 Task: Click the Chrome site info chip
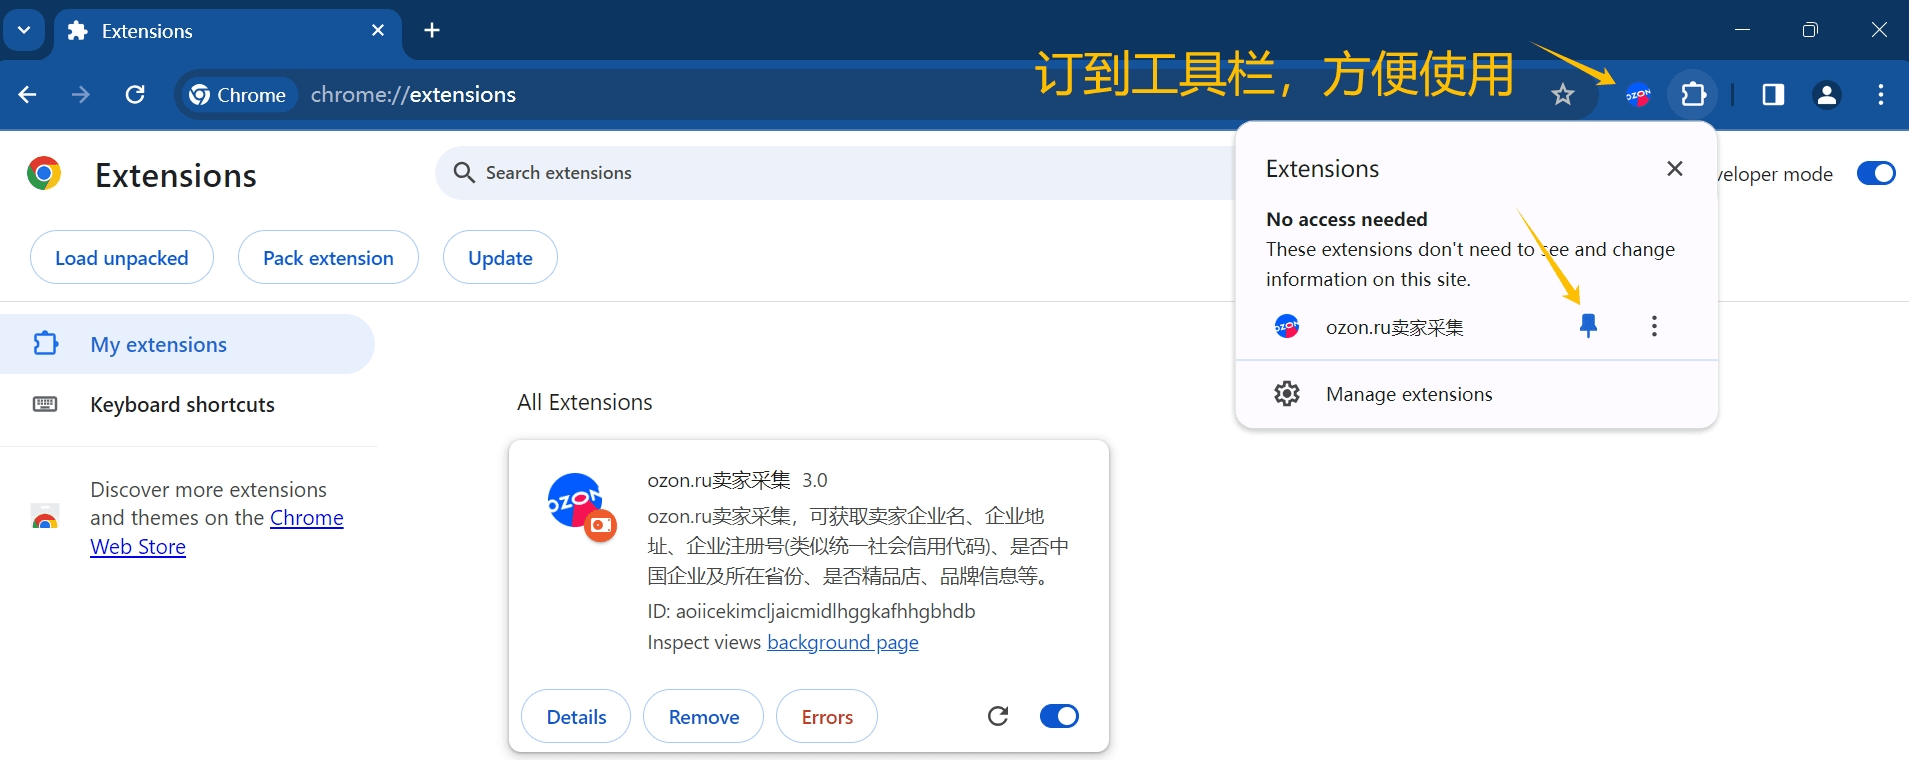click(x=239, y=95)
